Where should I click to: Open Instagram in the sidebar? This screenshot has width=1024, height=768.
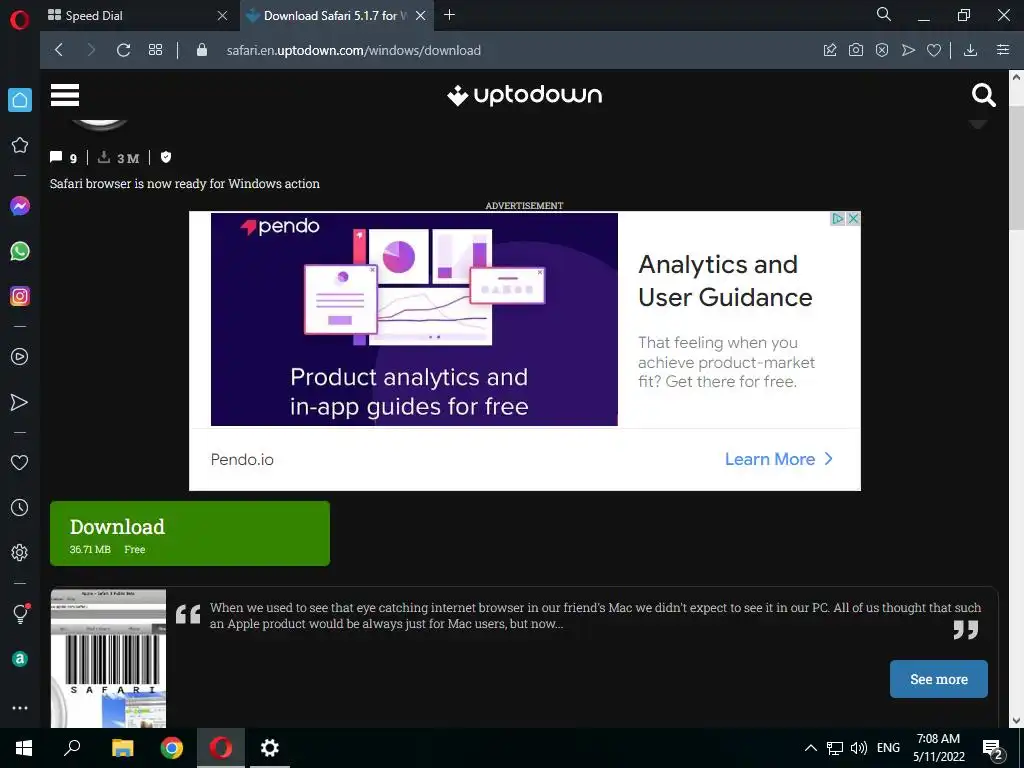pos(20,296)
